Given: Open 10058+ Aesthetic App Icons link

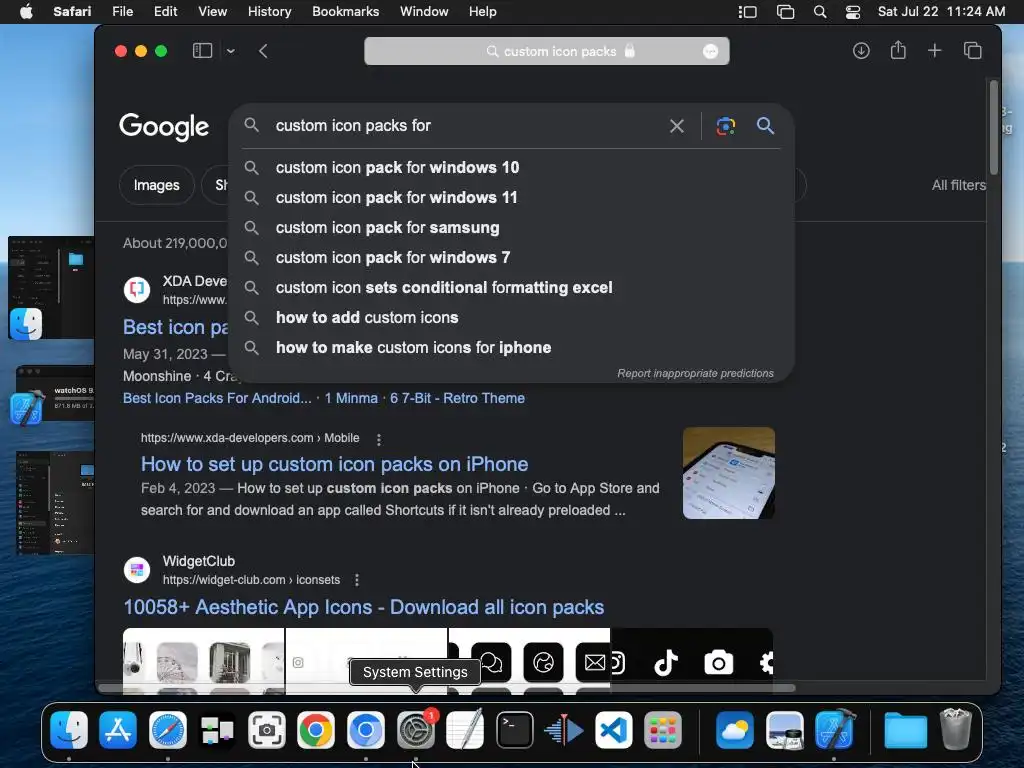Looking at the screenshot, I should [x=364, y=607].
